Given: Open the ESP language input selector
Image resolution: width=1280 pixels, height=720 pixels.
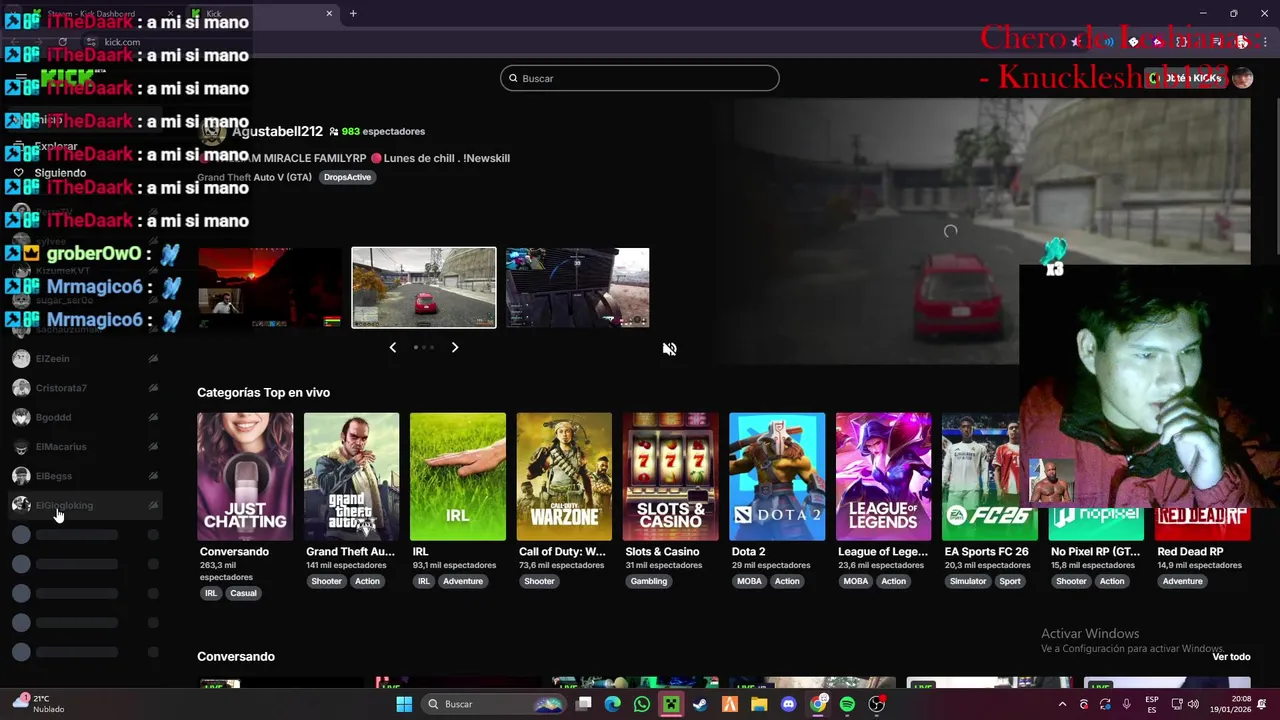Looking at the screenshot, I should (x=1152, y=704).
